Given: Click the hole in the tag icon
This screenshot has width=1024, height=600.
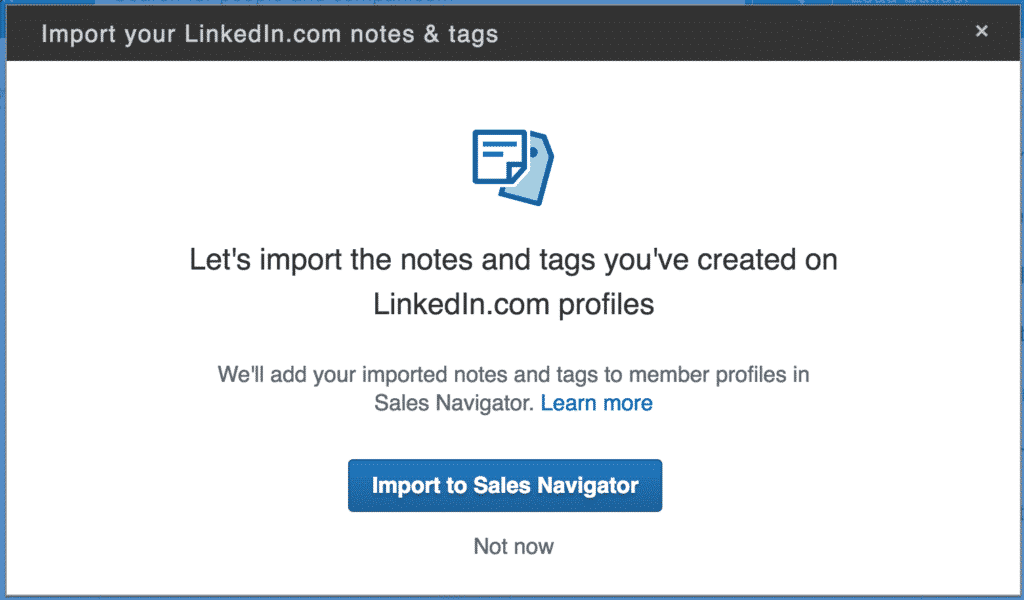Looking at the screenshot, I should click(x=534, y=152).
